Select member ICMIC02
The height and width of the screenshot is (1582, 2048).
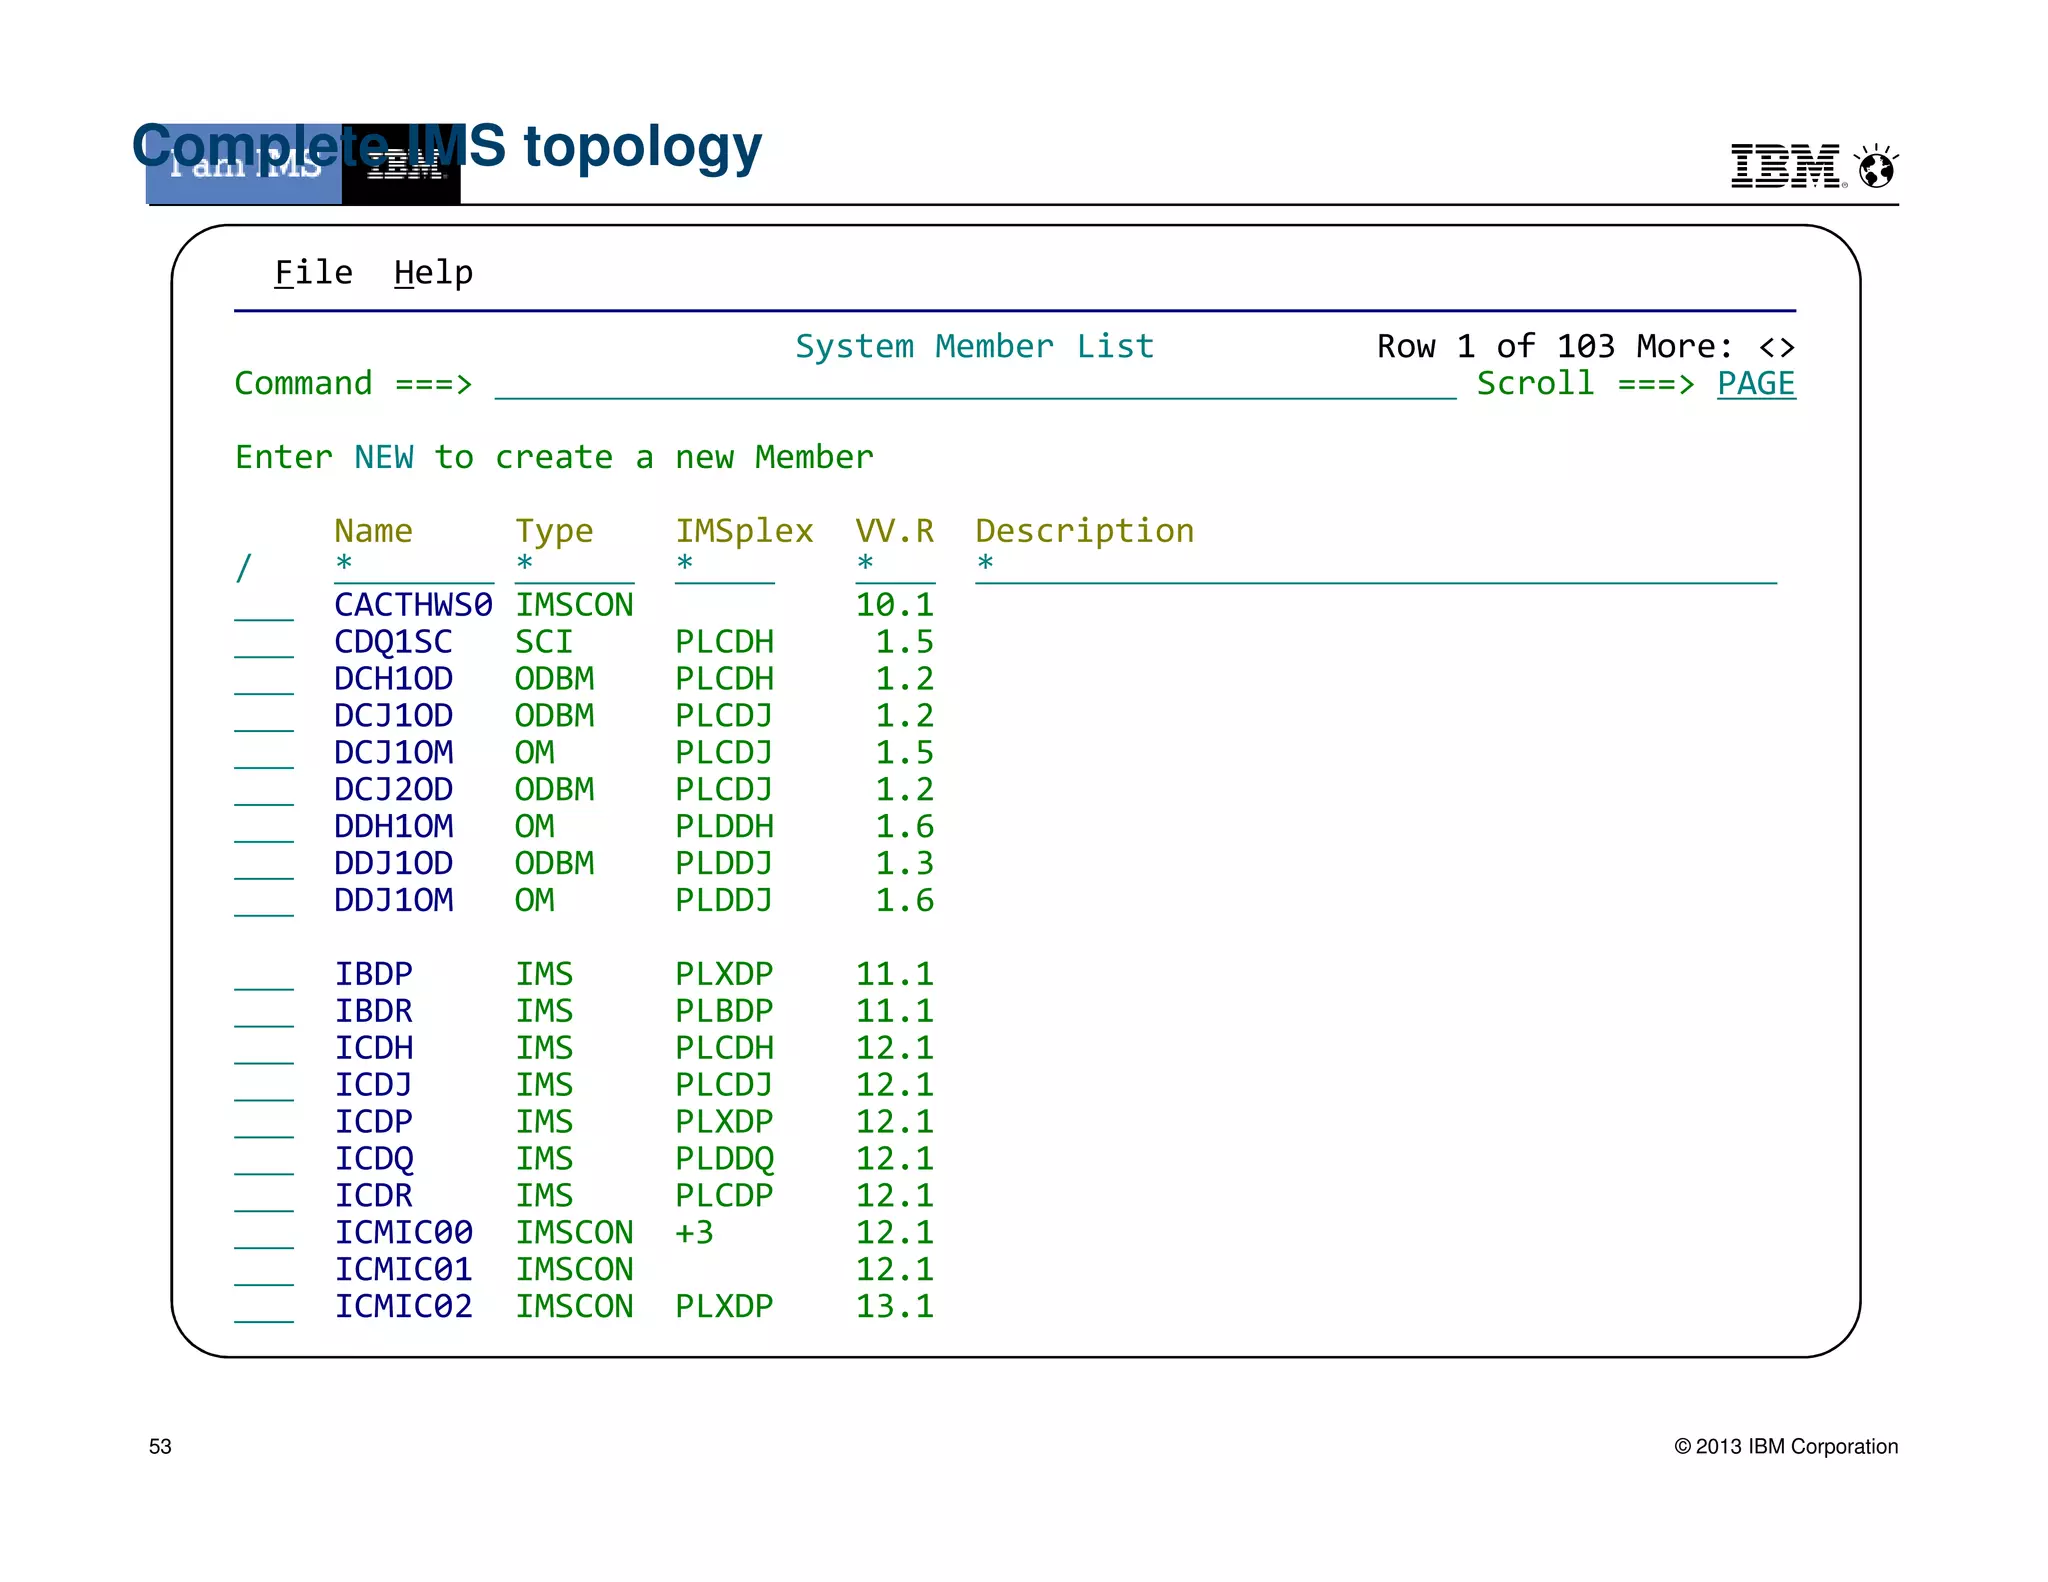tap(403, 1307)
